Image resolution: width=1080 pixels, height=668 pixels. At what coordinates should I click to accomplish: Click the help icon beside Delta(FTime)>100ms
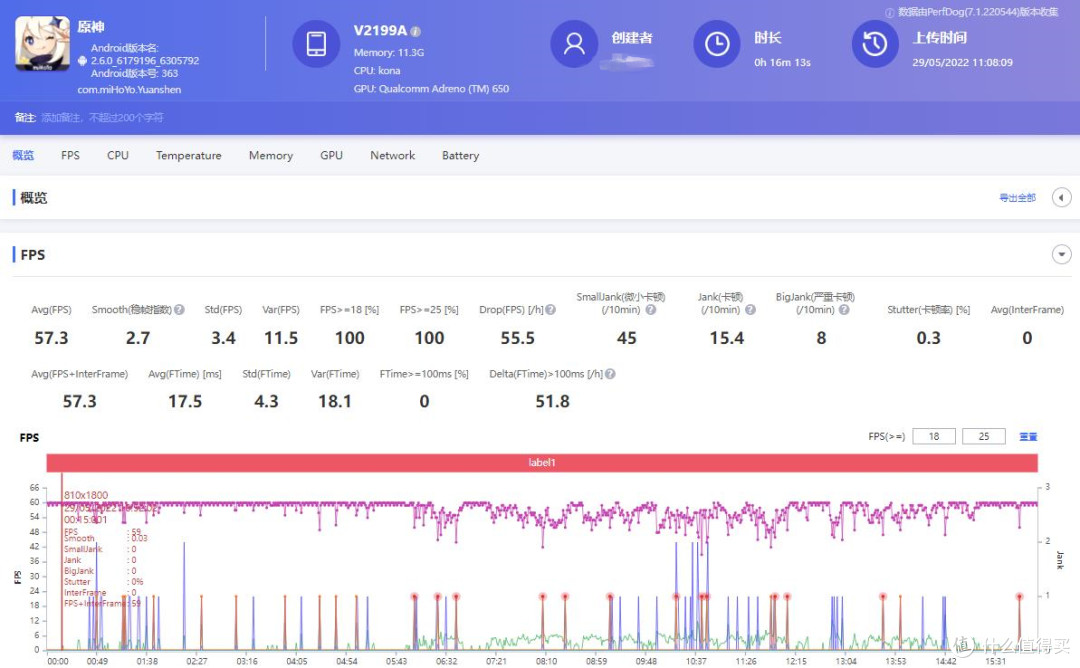610,374
